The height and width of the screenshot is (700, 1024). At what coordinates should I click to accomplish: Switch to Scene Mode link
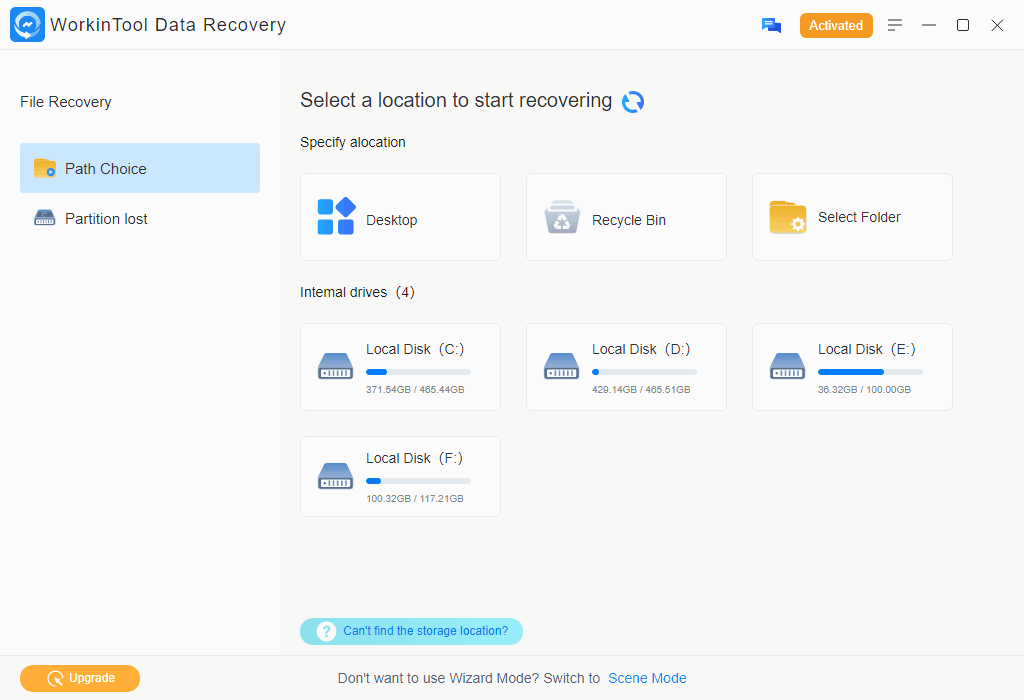click(647, 678)
